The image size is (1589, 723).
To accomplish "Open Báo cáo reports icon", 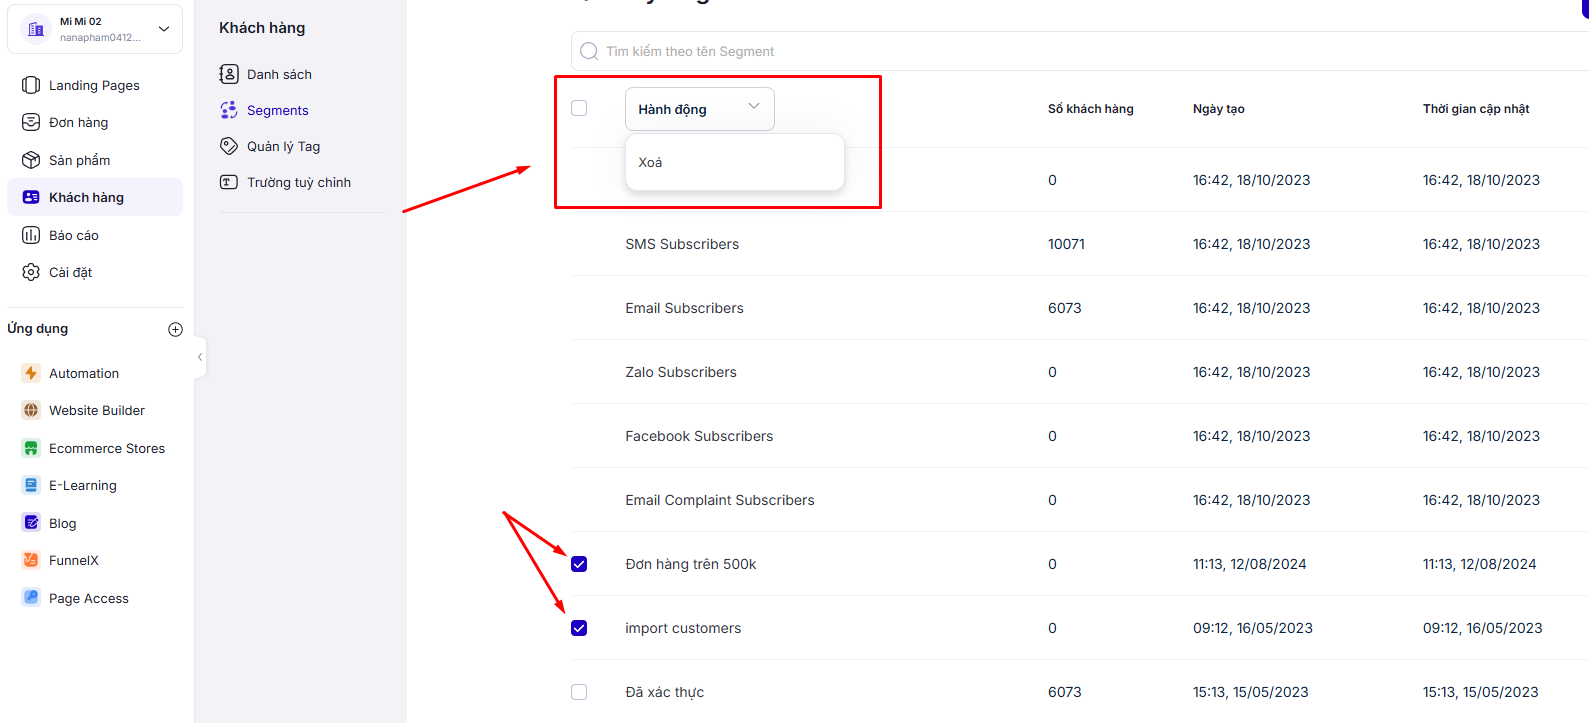I will coord(31,235).
